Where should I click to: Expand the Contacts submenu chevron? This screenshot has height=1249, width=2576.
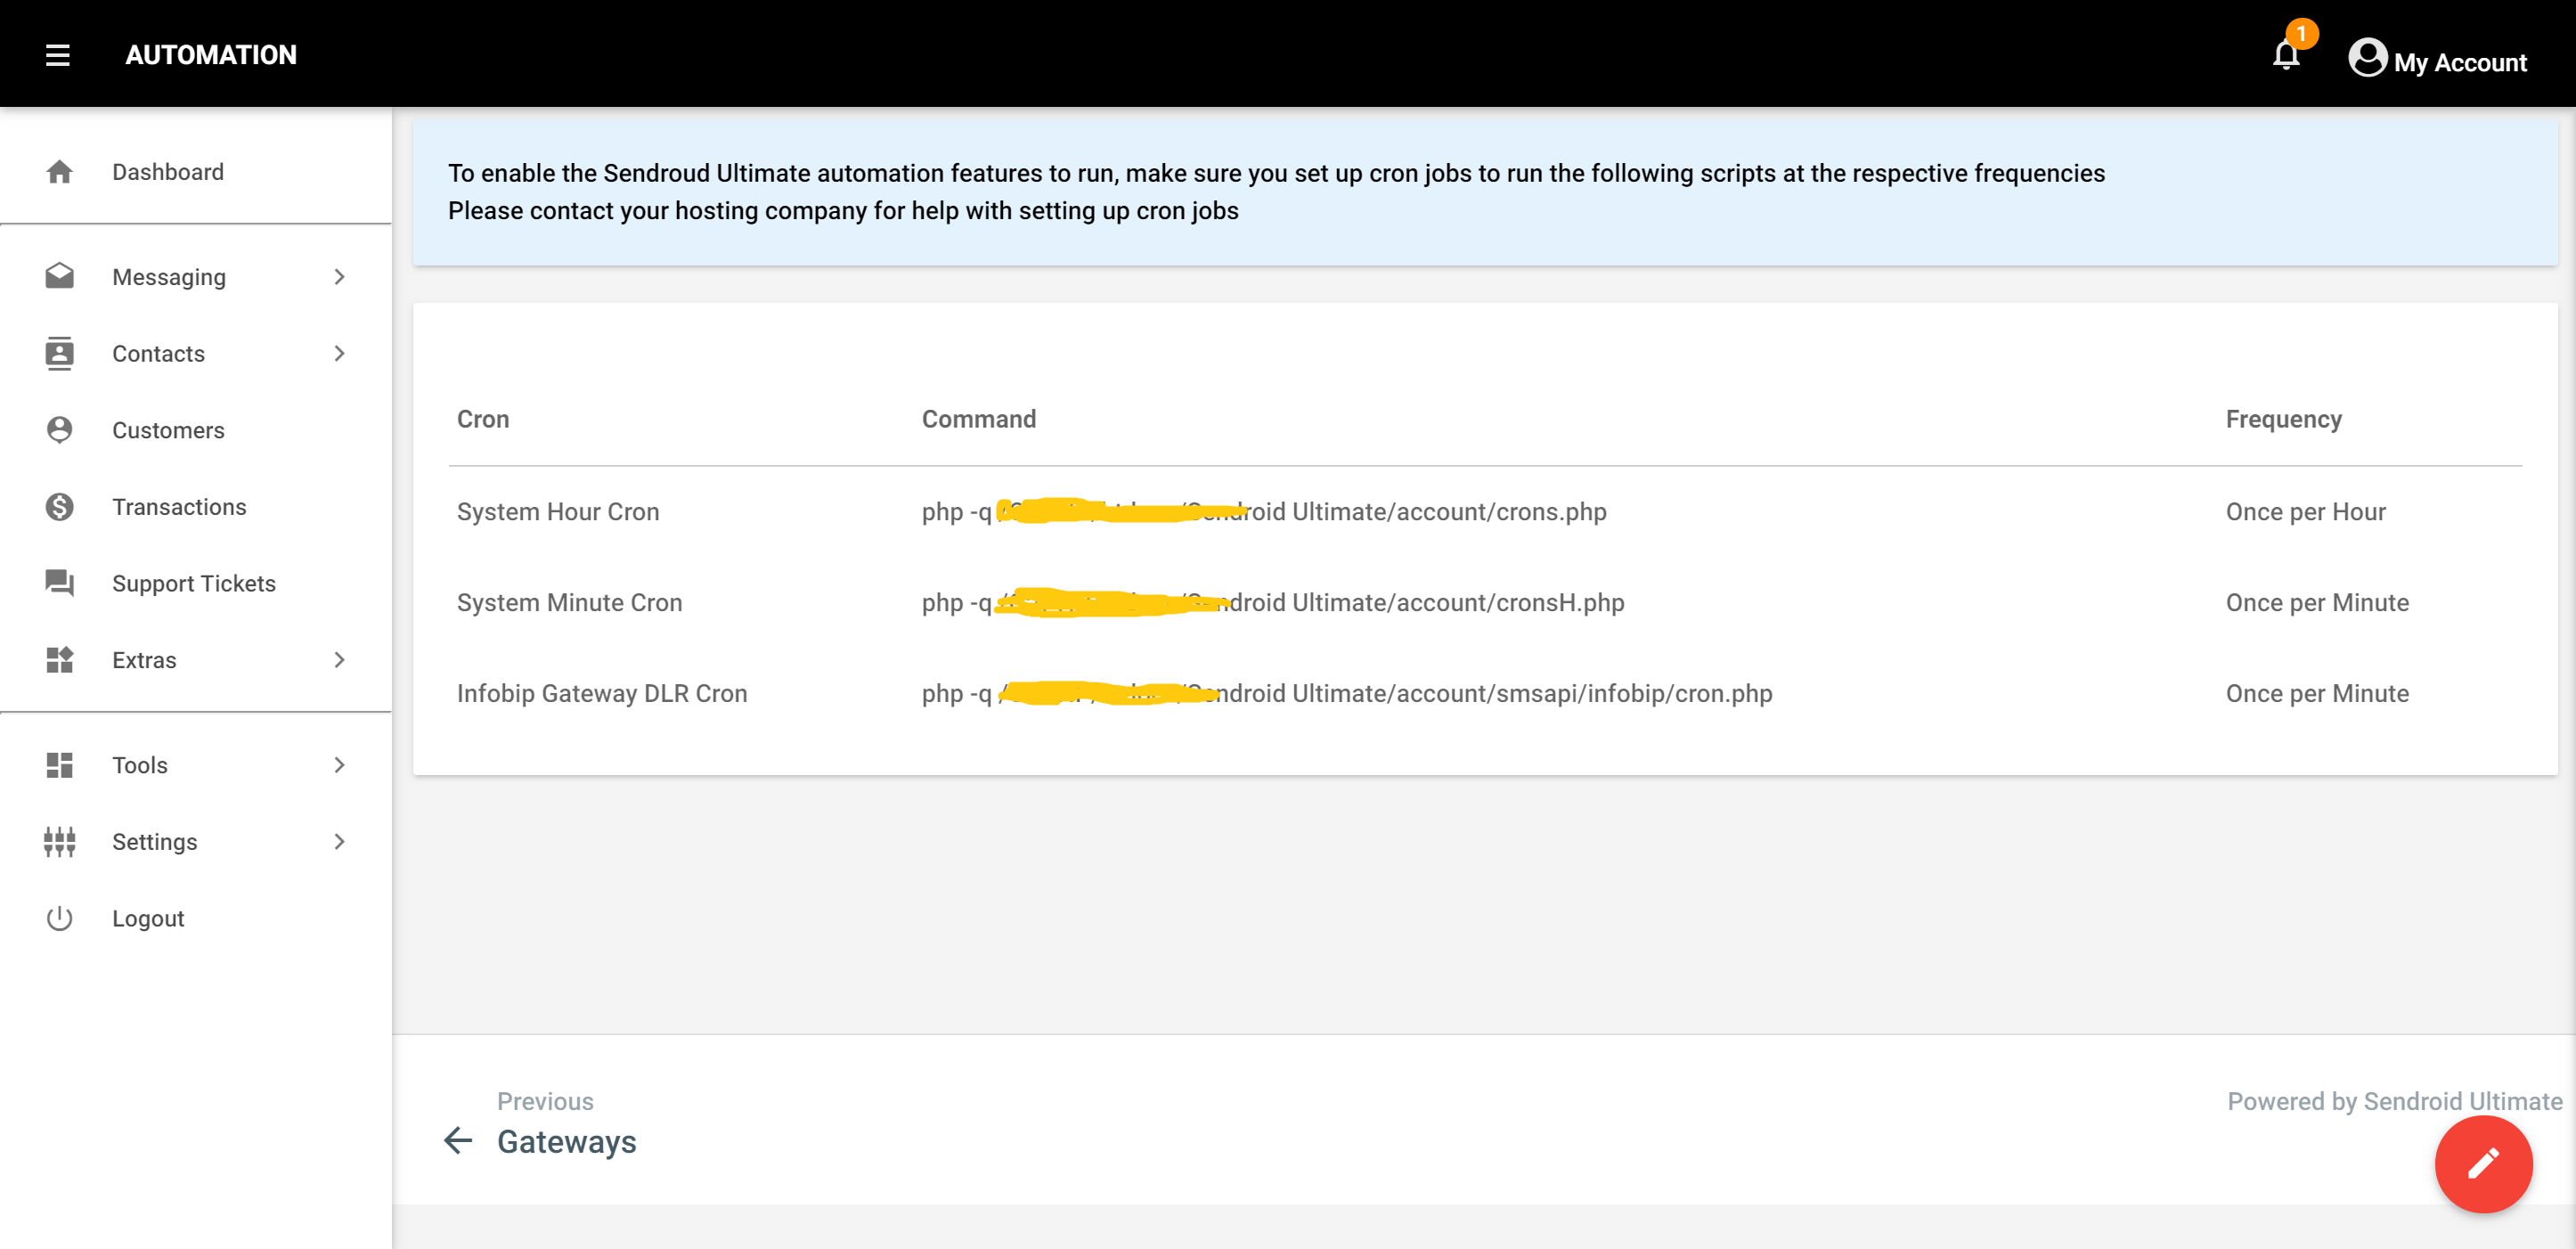coord(339,354)
